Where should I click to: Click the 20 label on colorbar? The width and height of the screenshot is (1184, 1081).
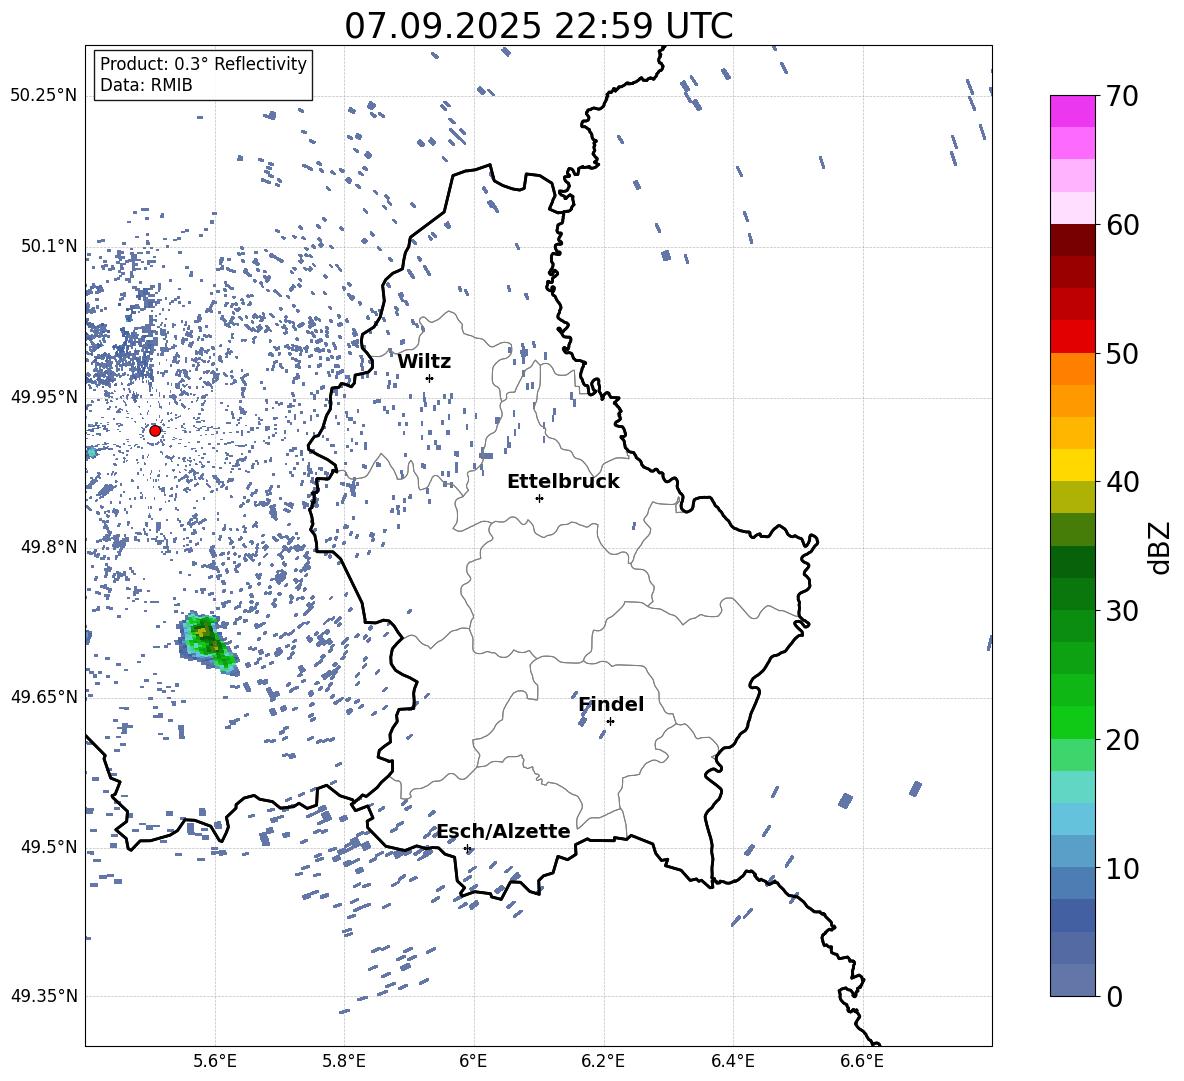(x=1122, y=740)
